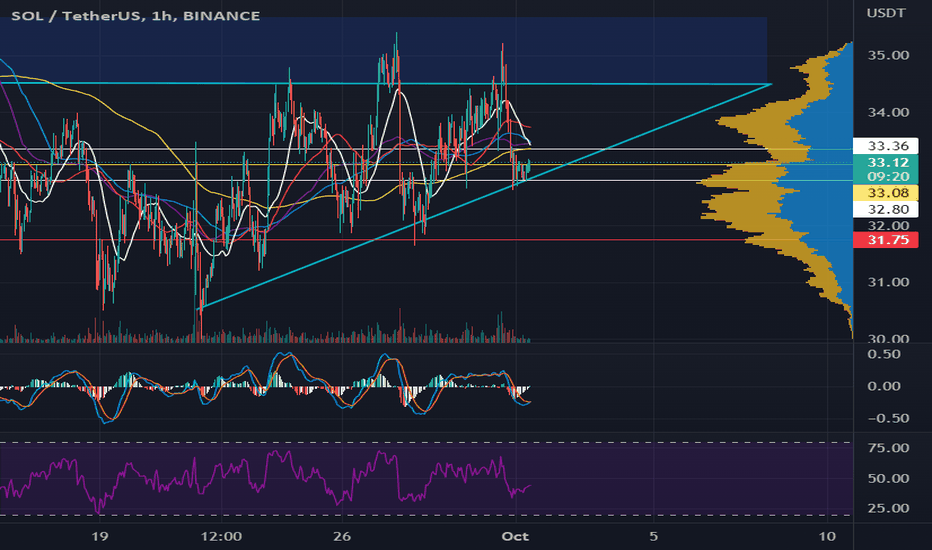Select the white 32.80 price label
Screen dimensions: 932x550
[x=886, y=209]
